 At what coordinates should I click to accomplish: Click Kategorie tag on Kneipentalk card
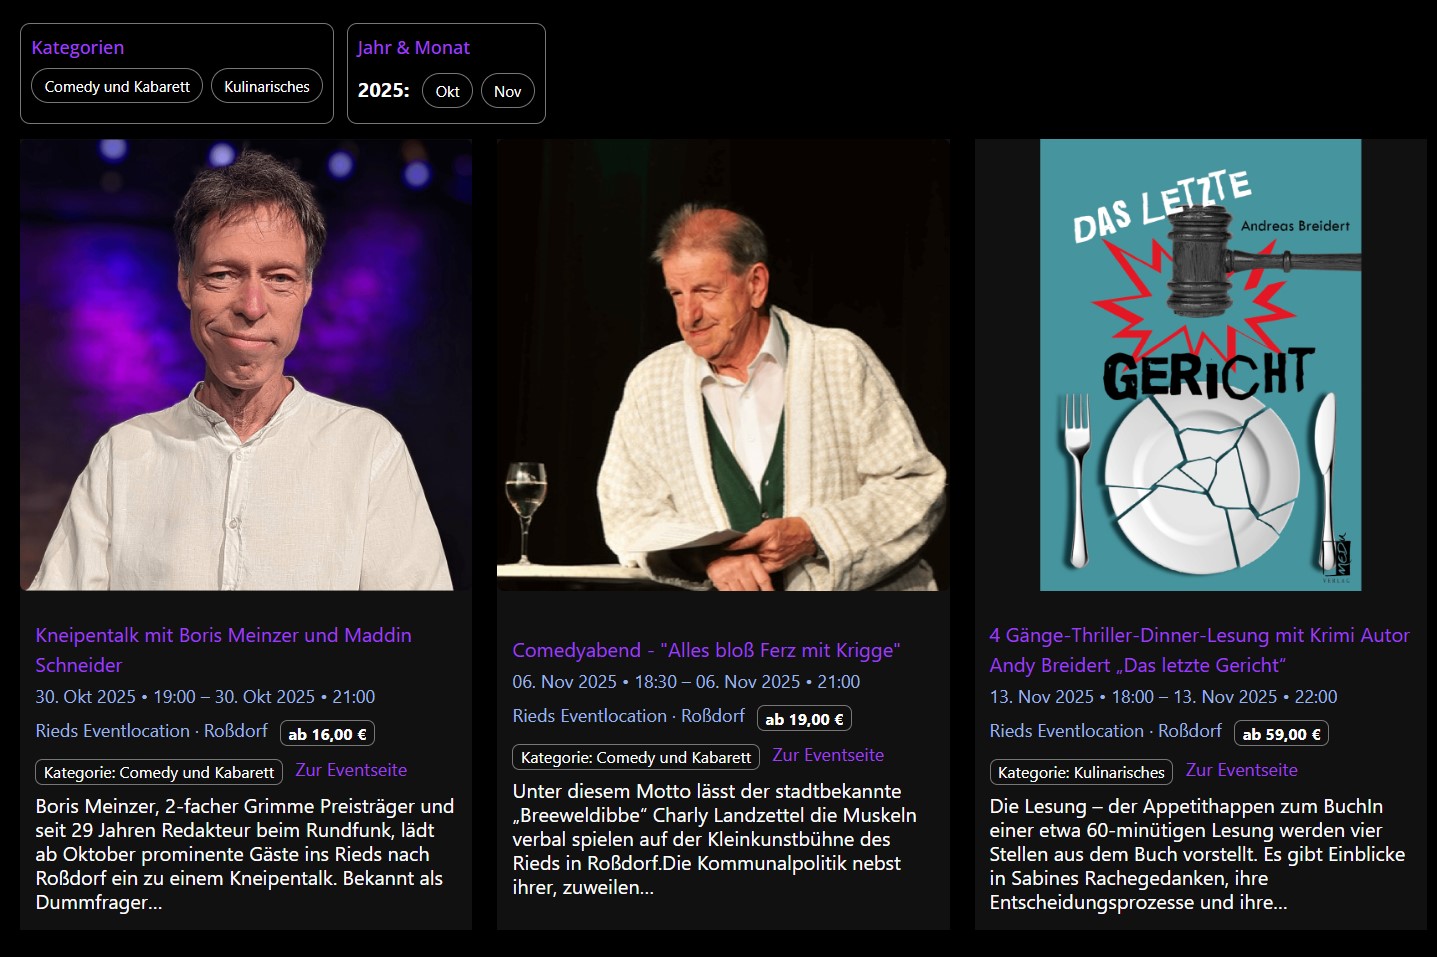click(x=159, y=772)
